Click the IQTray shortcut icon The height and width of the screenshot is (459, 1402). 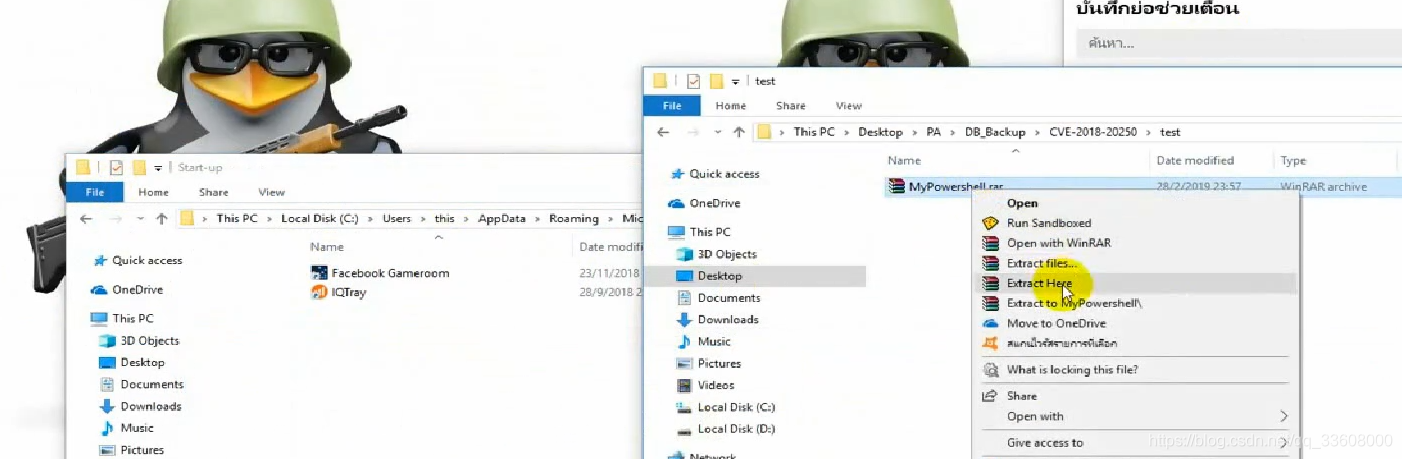(x=319, y=292)
